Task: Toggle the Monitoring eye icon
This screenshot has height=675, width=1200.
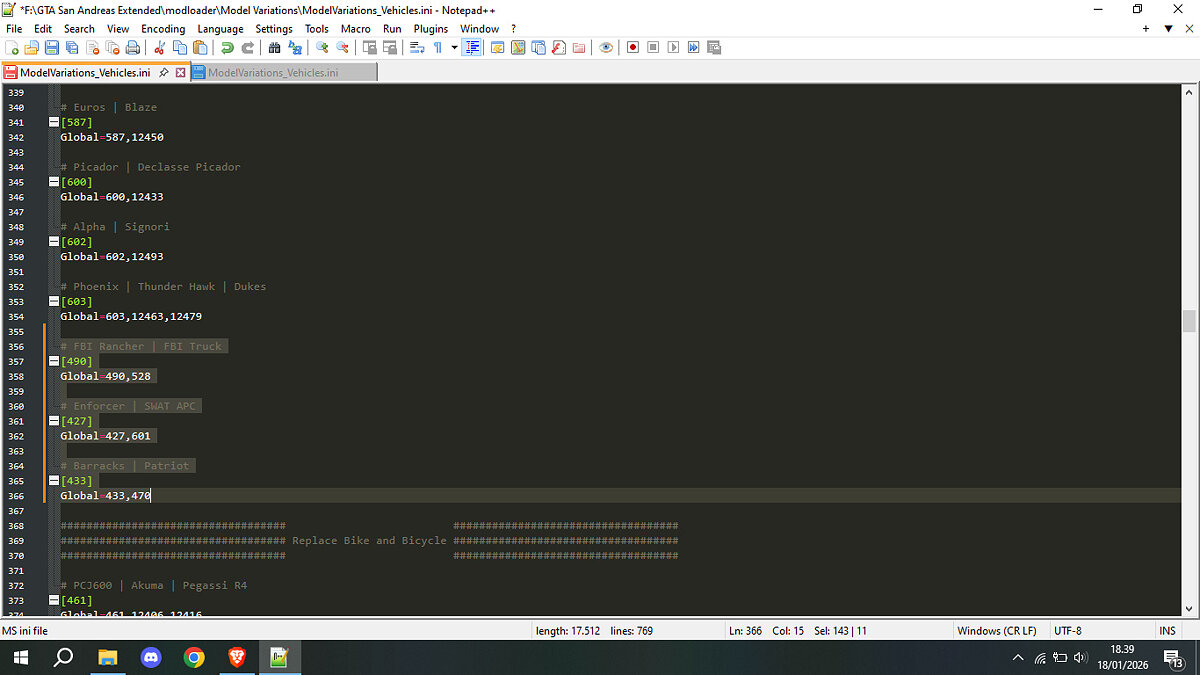Action: coord(606,47)
